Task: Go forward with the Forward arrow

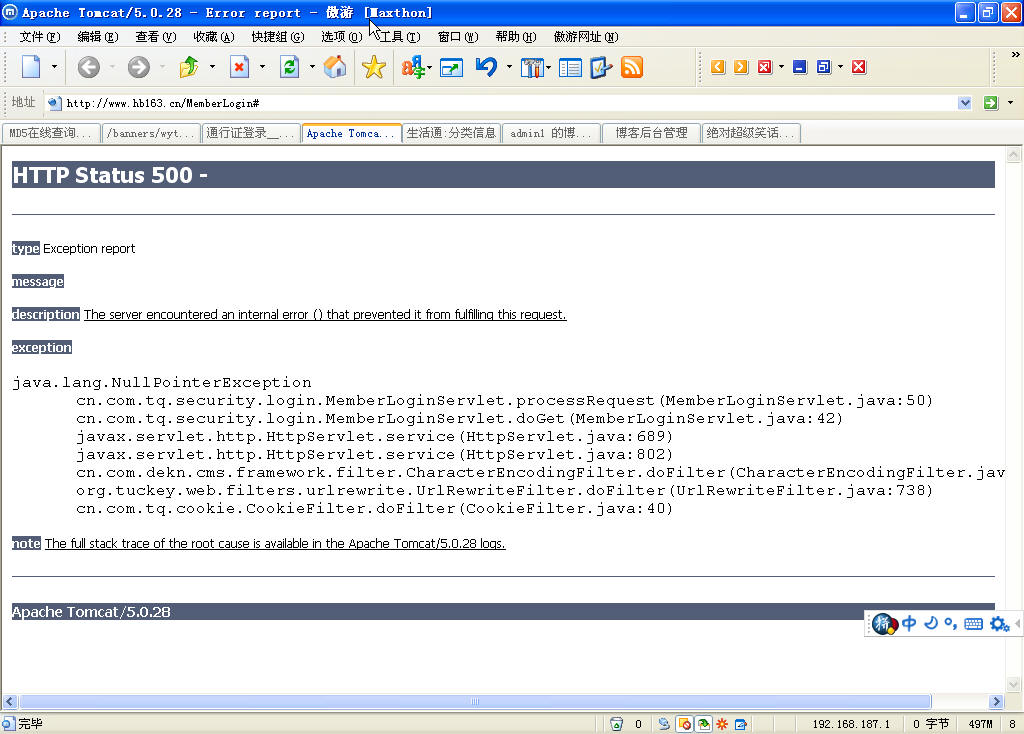Action: pyautogui.click(x=138, y=67)
